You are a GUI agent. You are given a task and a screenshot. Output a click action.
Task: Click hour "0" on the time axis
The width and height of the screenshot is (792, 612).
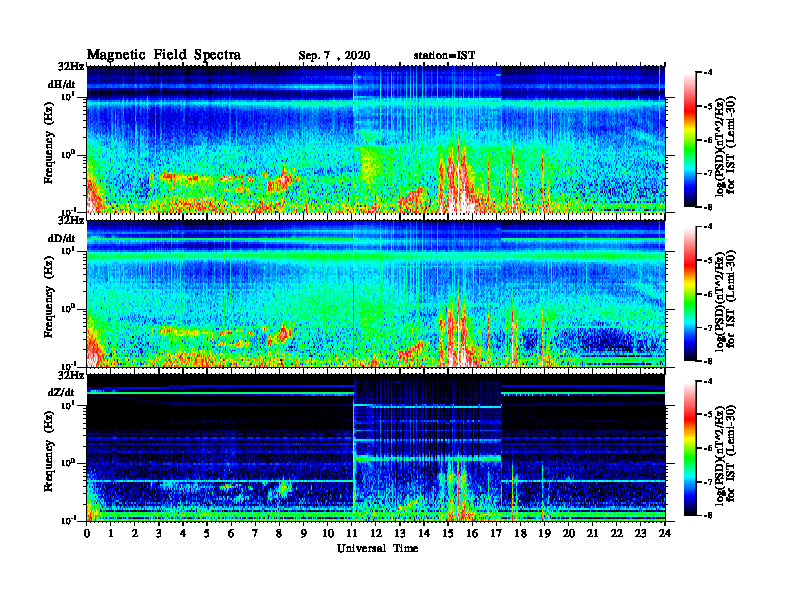point(87,533)
